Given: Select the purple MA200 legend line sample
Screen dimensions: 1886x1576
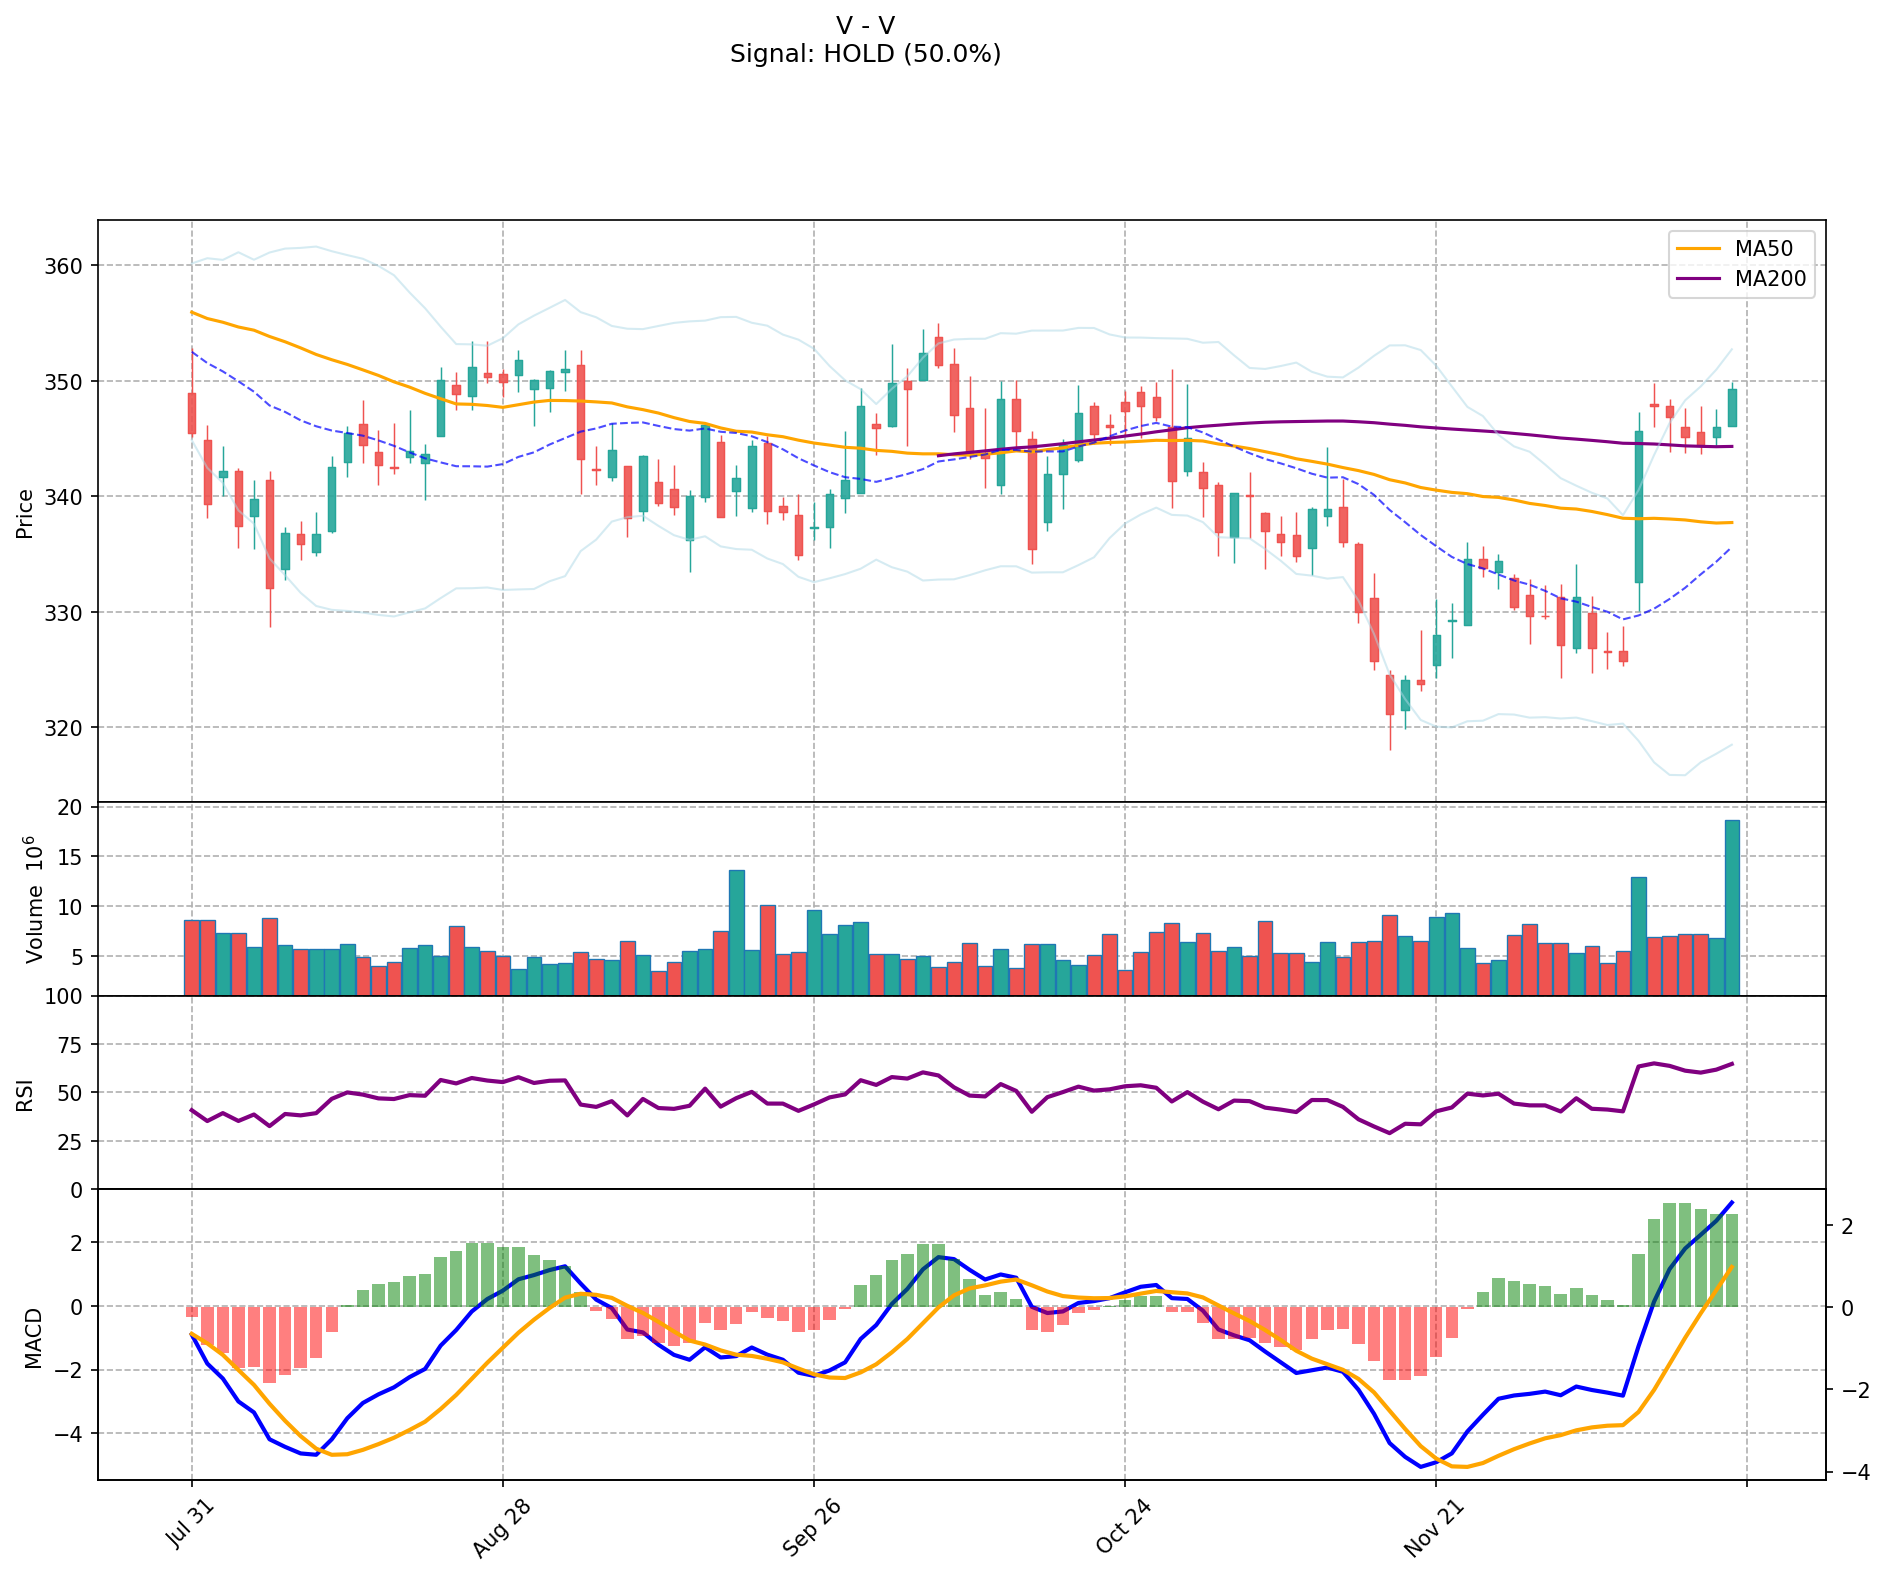Looking at the screenshot, I should pos(1699,279).
